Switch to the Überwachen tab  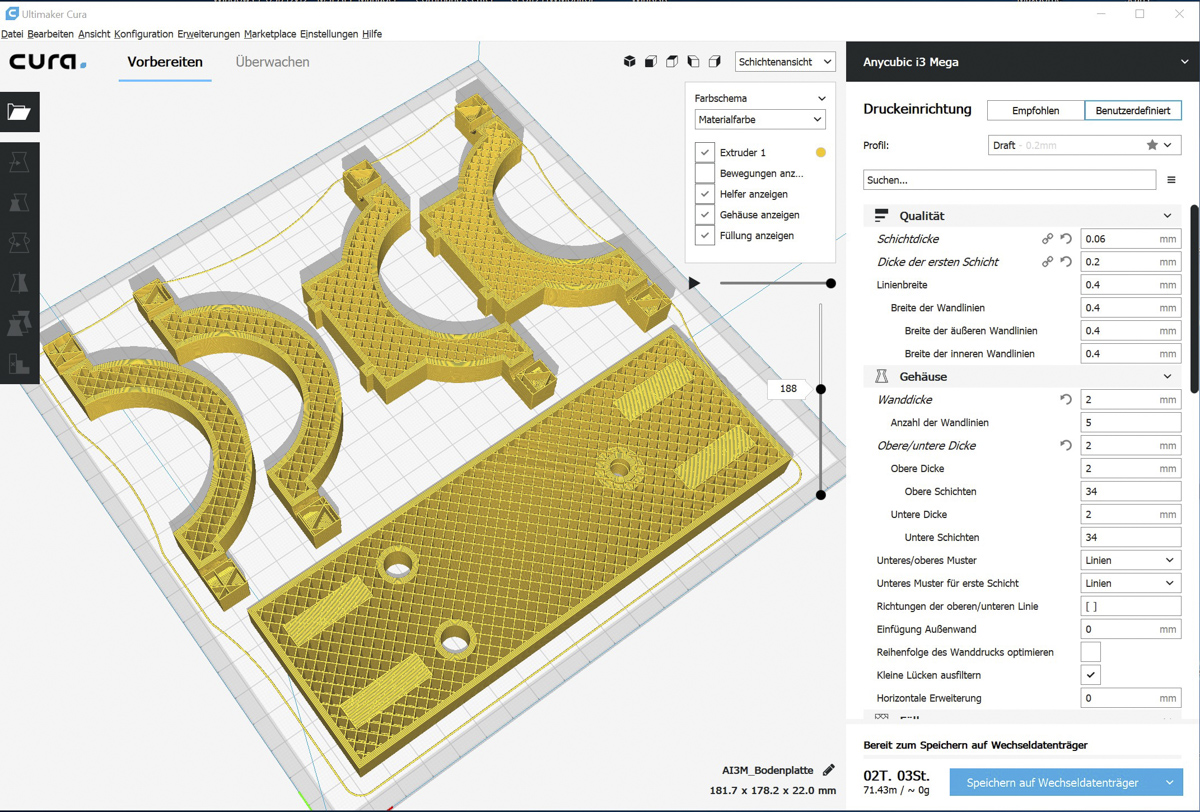[272, 62]
